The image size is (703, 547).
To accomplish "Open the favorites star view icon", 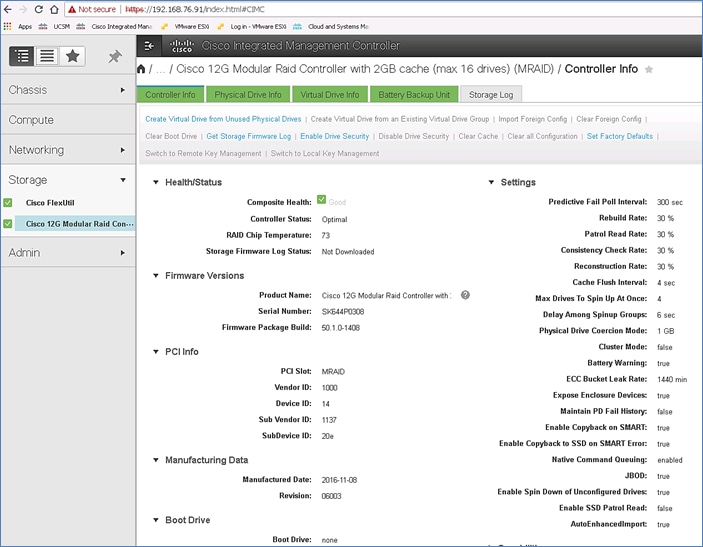I will click(72, 56).
